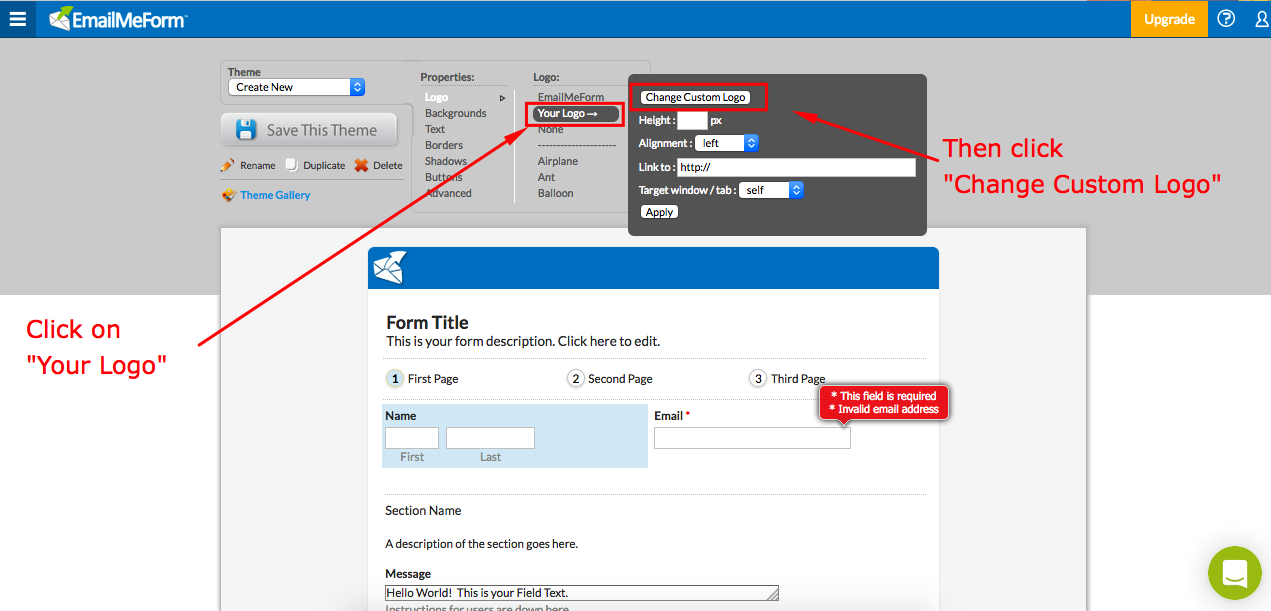Image resolution: width=1271 pixels, height=611 pixels.
Task: Click the Last name input field
Action: pyautogui.click(x=490, y=438)
